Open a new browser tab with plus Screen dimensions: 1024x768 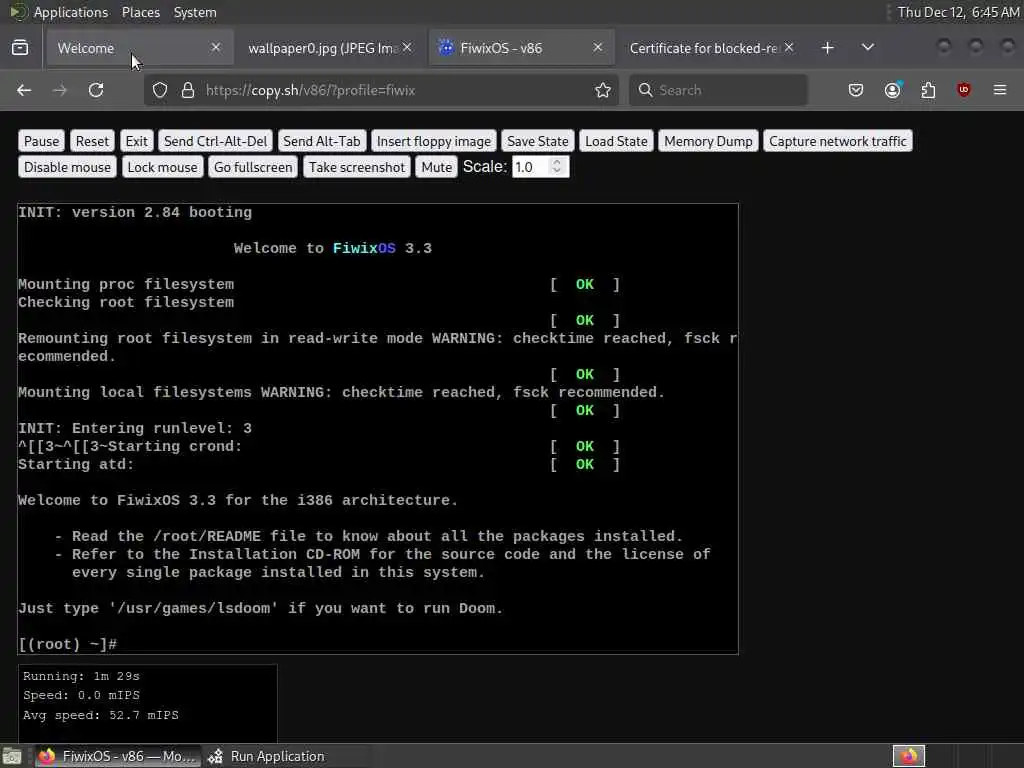(x=827, y=48)
